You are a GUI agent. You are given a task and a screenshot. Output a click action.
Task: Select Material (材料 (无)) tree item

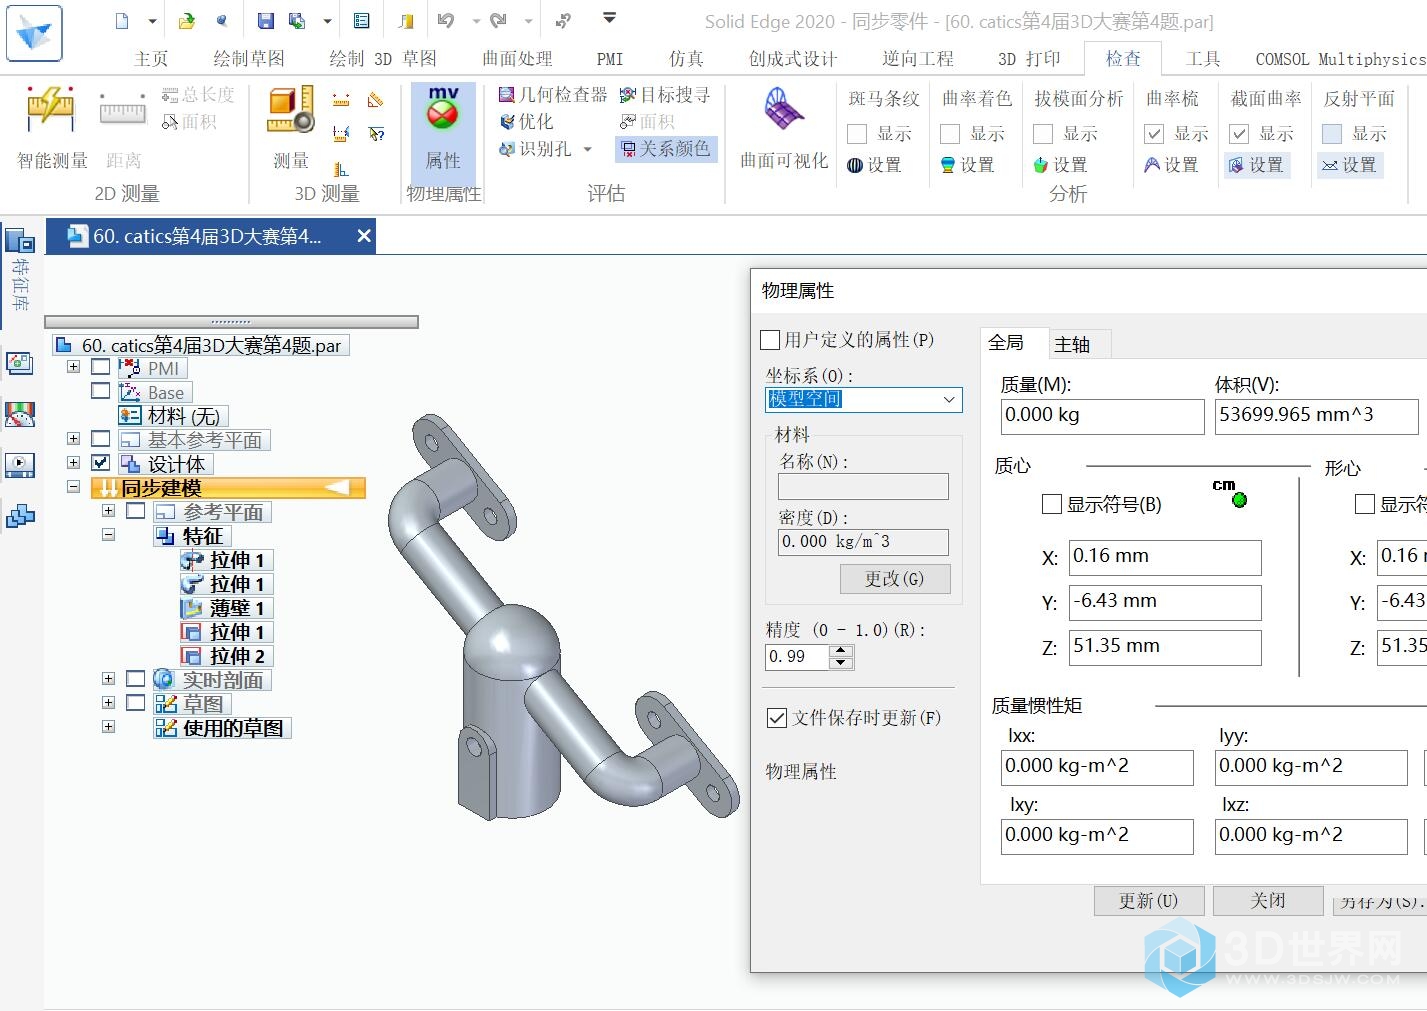[174, 416]
